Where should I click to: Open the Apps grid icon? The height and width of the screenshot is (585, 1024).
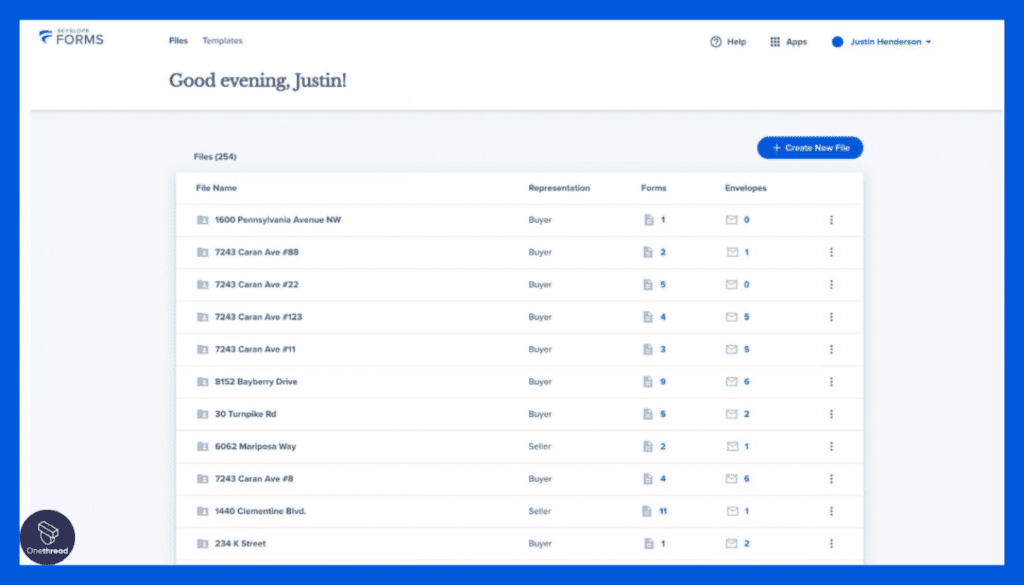click(x=775, y=42)
